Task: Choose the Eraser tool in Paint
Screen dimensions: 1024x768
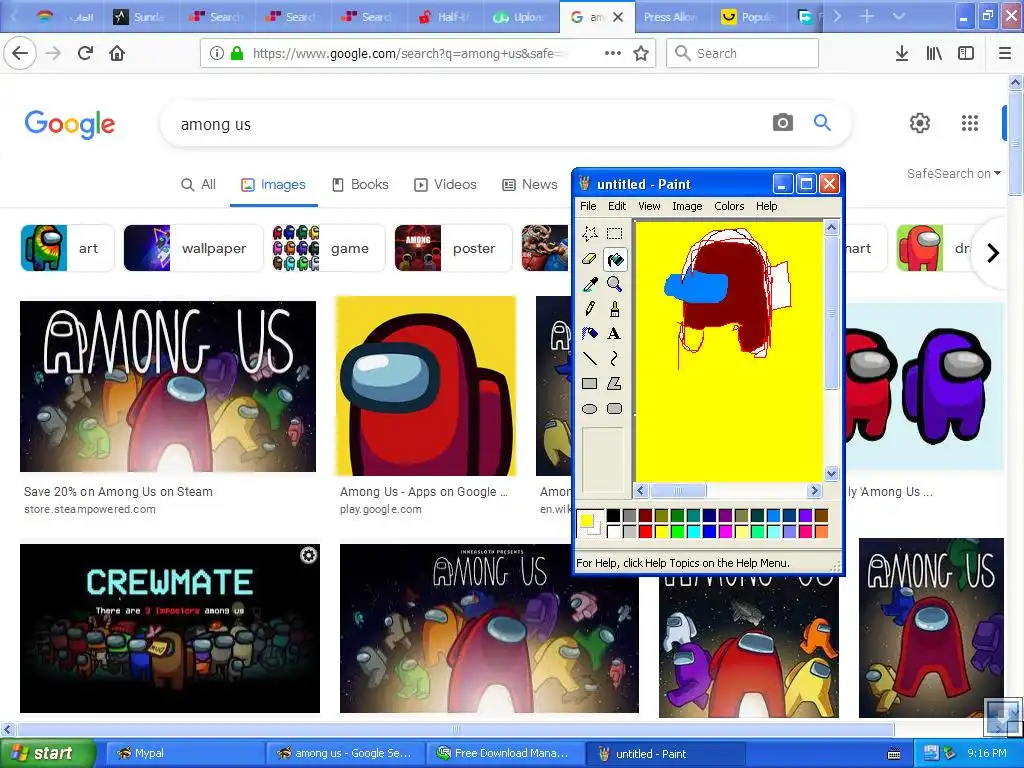Action: tap(589, 259)
